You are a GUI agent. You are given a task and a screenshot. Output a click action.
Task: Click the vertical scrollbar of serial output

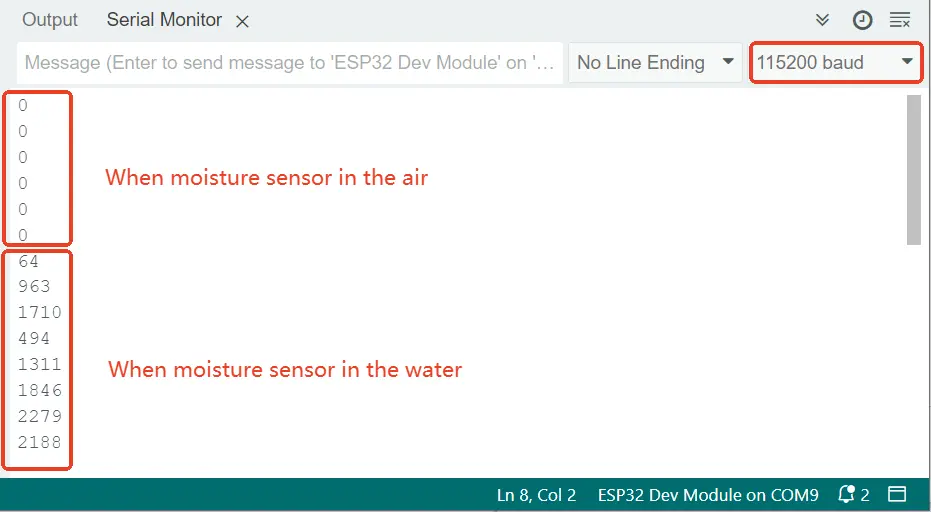(913, 170)
